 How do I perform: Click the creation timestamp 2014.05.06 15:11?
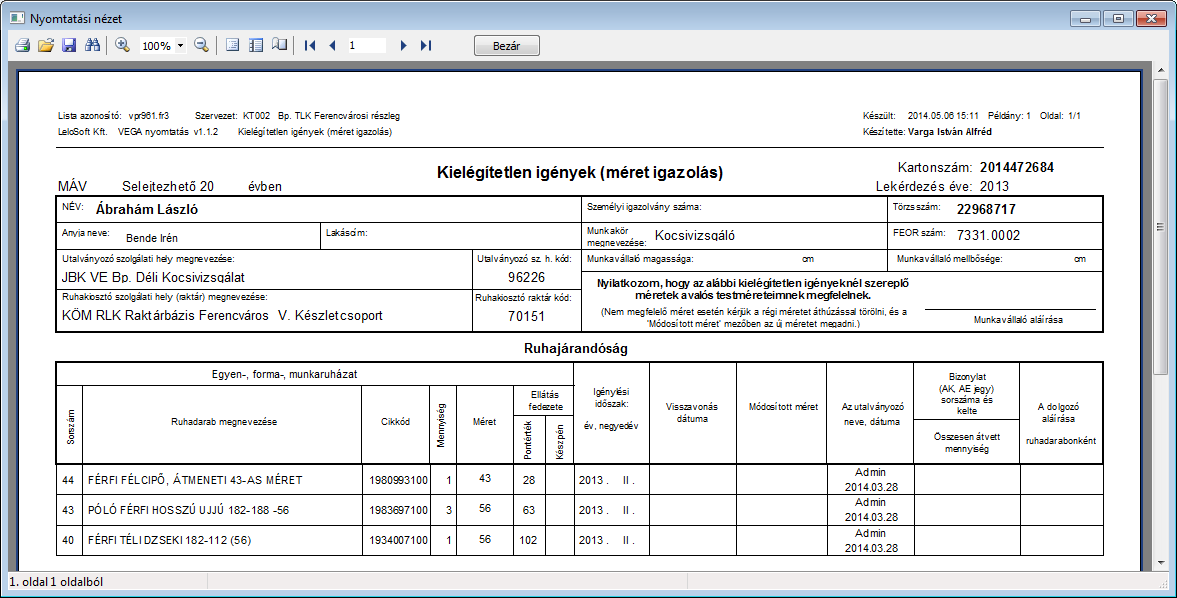[x=943, y=116]
